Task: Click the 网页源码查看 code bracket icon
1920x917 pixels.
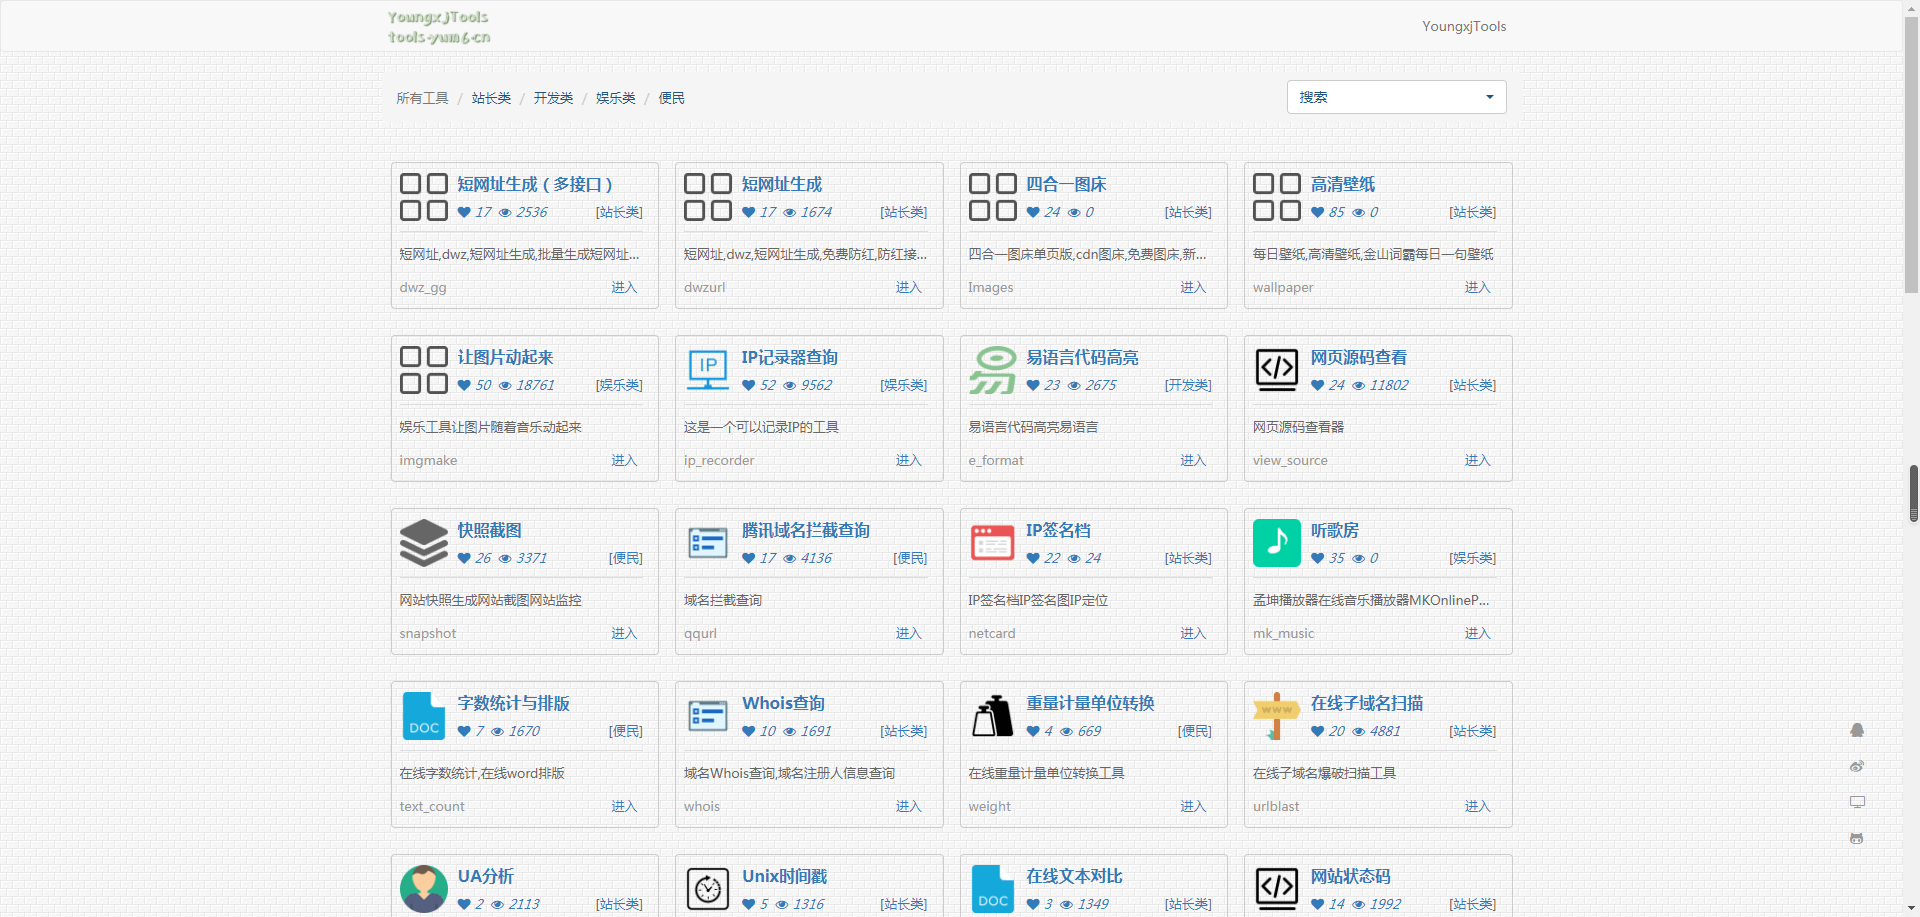Action: point(1276,370)
